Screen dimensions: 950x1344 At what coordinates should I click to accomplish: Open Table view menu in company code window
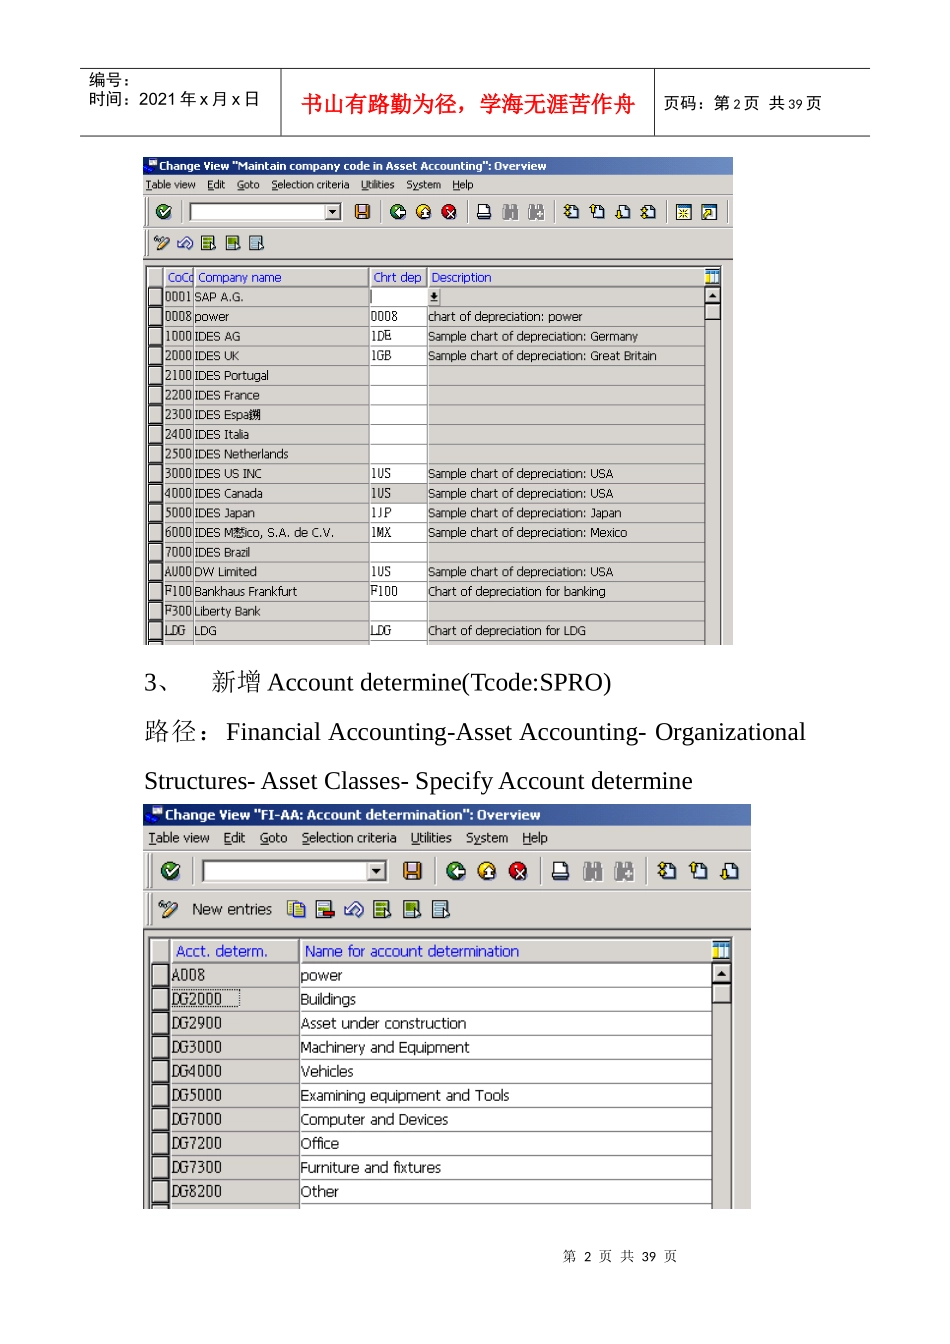[x=171, y=185]
